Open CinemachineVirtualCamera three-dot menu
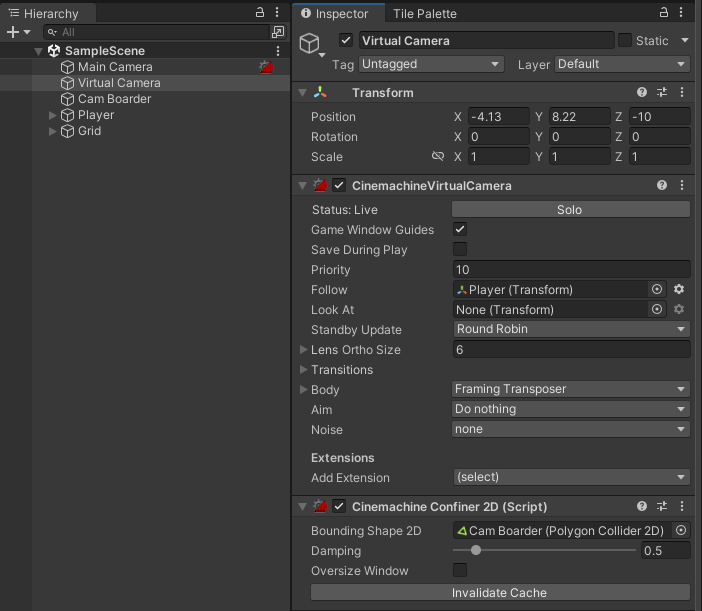Image resolution: width=702 pixels, height=611 pixels. click(682, 185)
